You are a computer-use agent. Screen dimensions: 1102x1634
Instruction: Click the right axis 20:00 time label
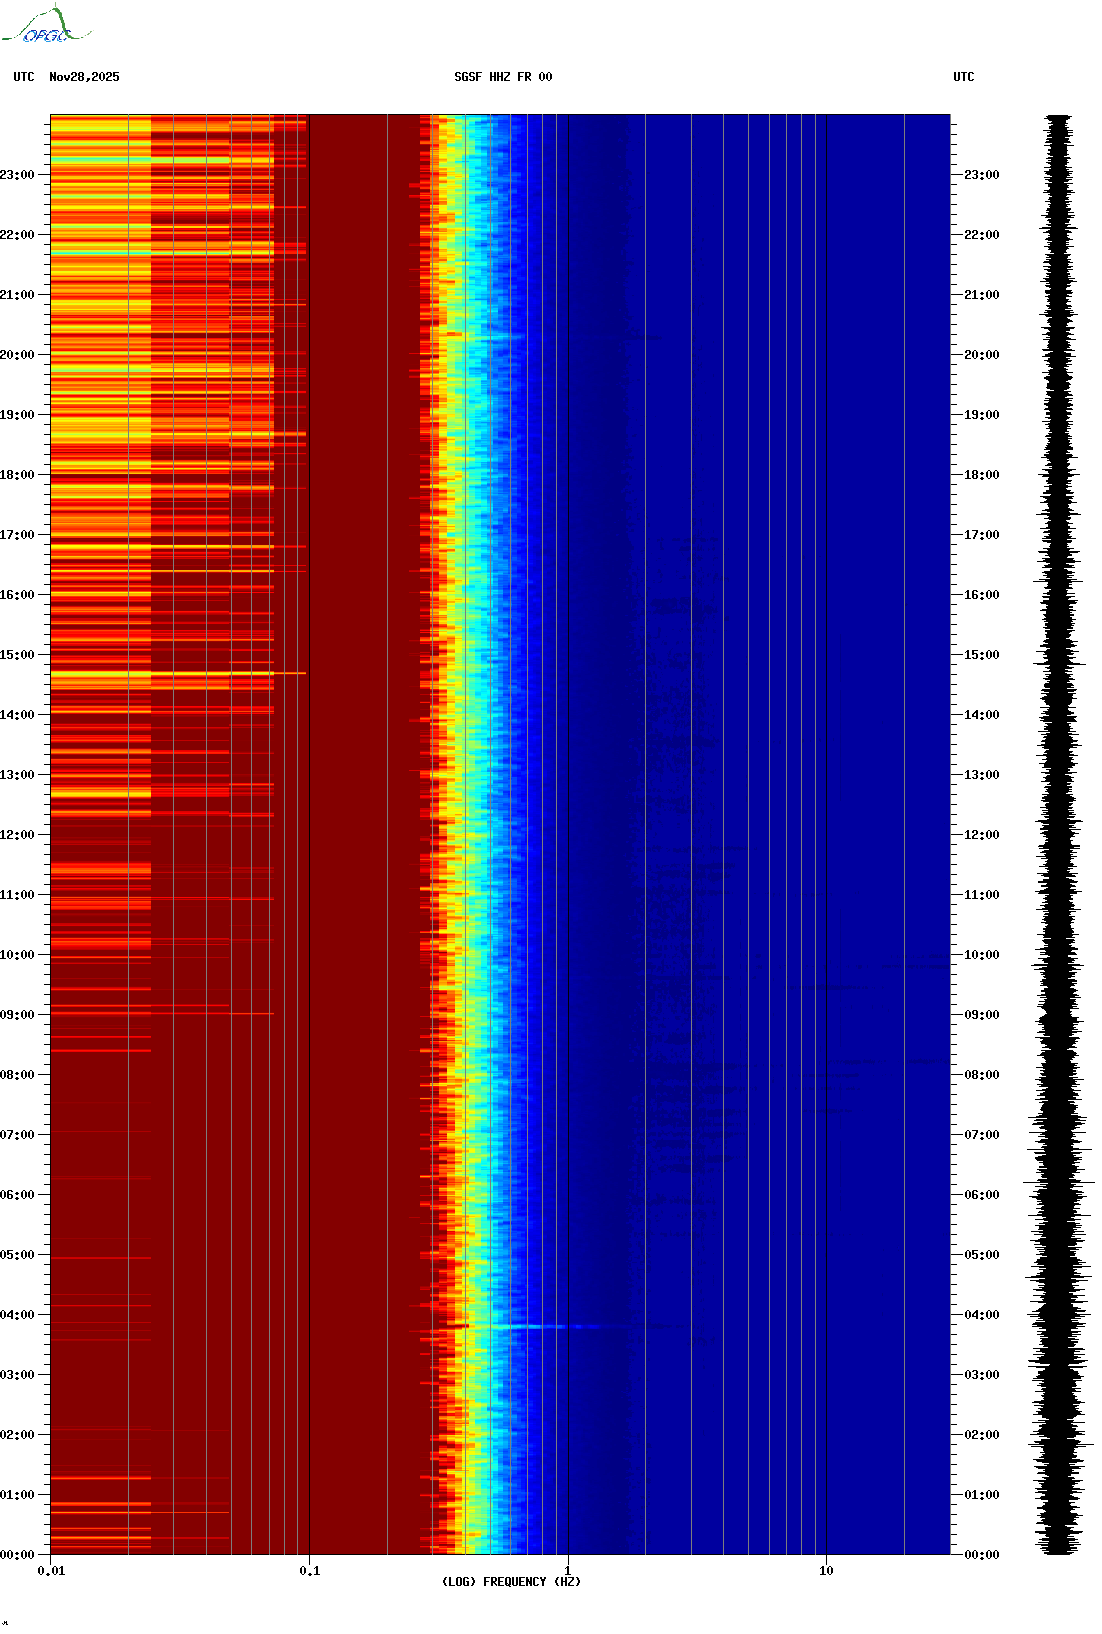[x=982, y=355]
